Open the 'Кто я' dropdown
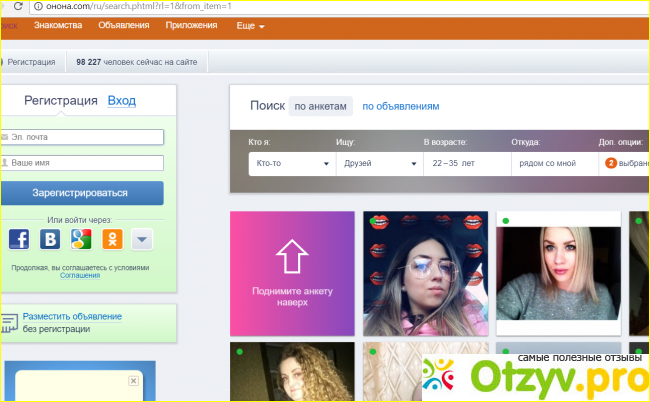The width and height of the screenshot is (650, 402). coord(291,163)
